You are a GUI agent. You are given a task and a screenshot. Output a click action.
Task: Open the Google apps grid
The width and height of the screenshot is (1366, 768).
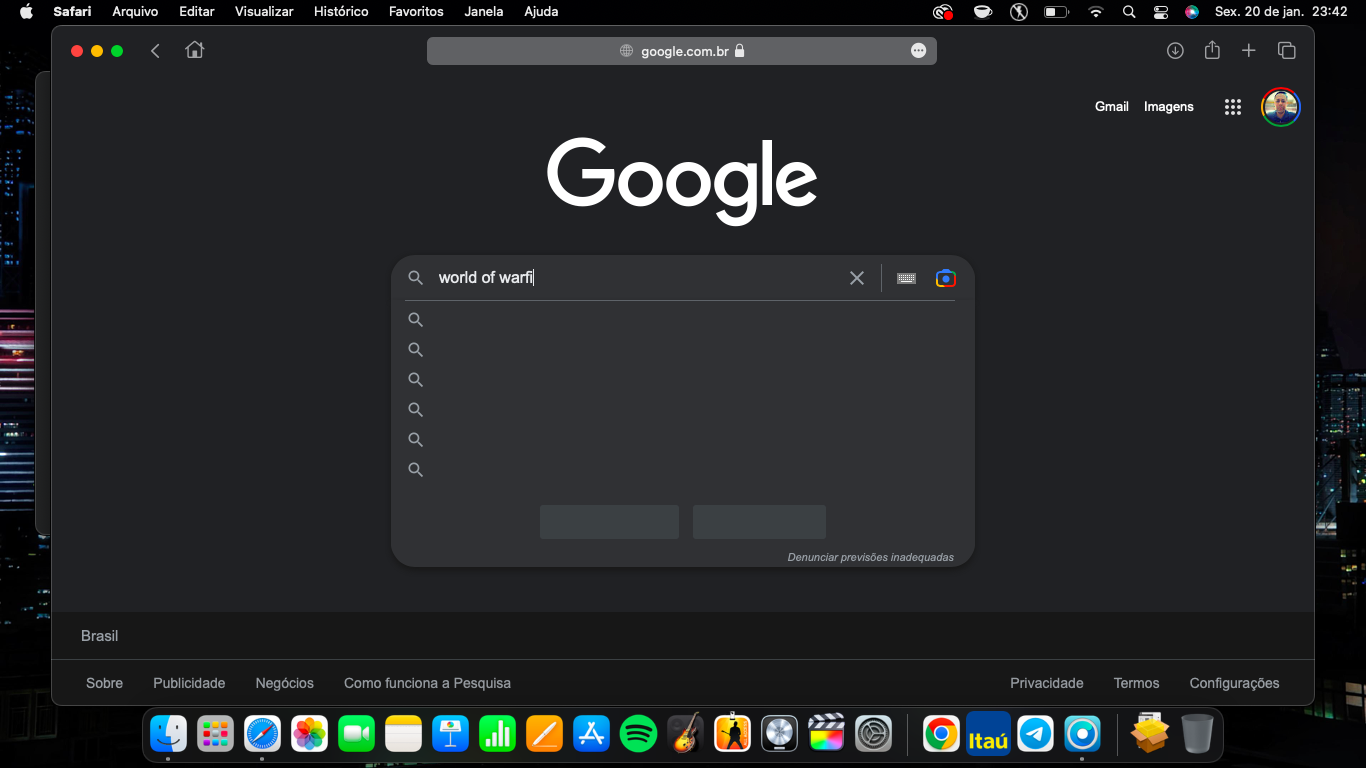click(1232, 107)
